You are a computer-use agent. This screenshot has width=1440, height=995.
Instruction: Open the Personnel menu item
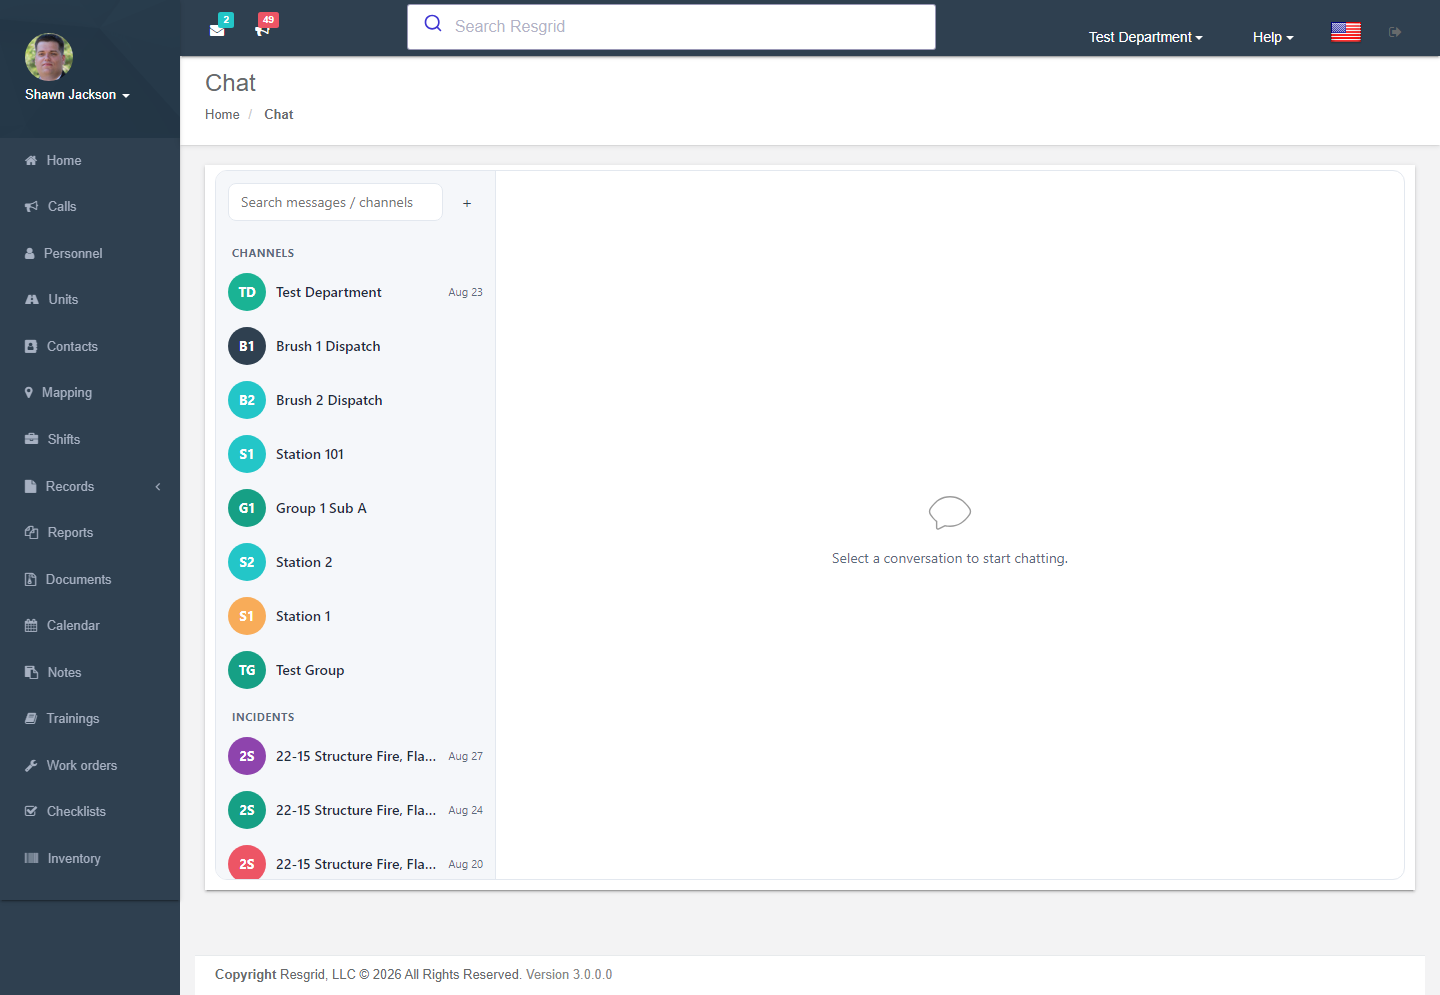tap(90, 254)
